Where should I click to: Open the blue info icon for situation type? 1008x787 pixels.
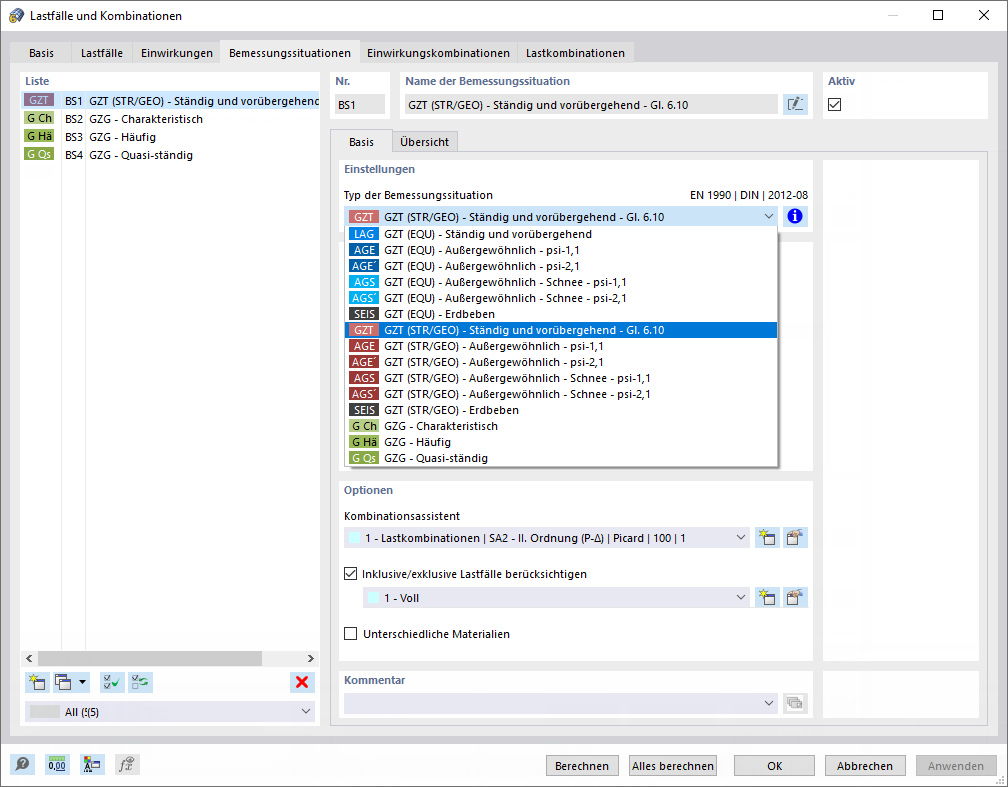tap(795, 217)
